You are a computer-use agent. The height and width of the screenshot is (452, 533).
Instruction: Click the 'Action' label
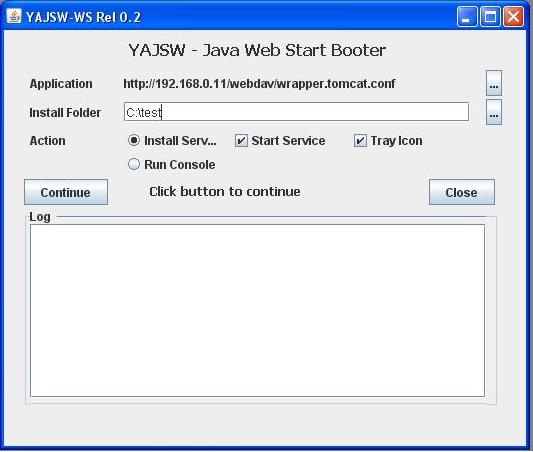(x=48, y=141)
